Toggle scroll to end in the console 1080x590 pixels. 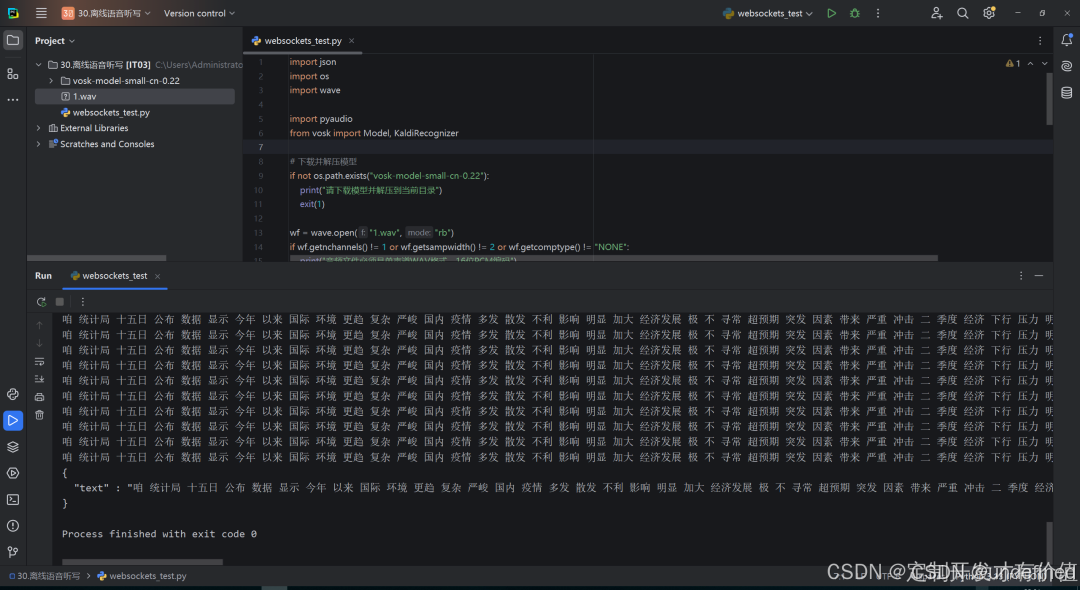(39, 379)
